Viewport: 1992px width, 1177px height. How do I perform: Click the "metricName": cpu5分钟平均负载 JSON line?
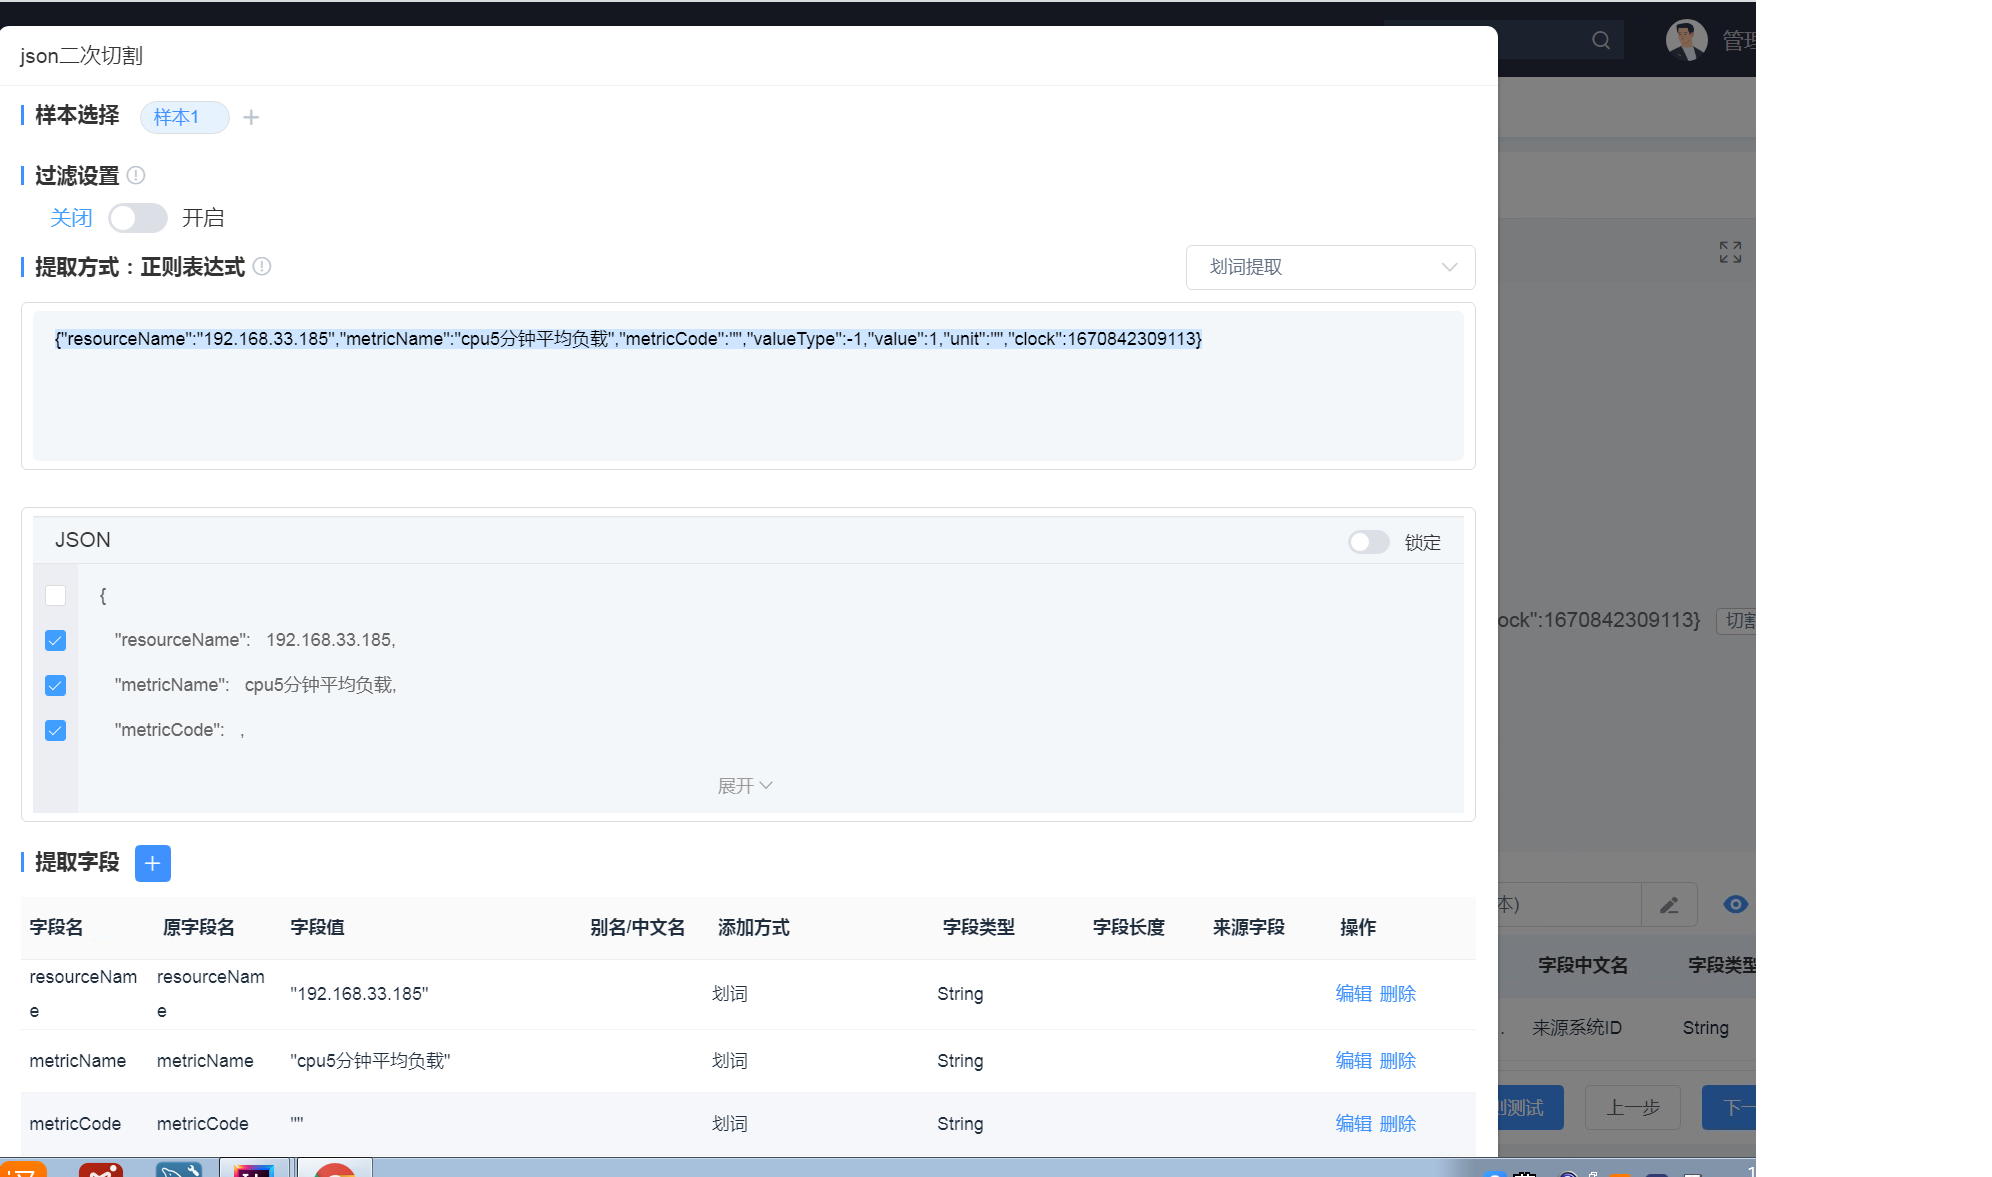[x=256, y=685]
